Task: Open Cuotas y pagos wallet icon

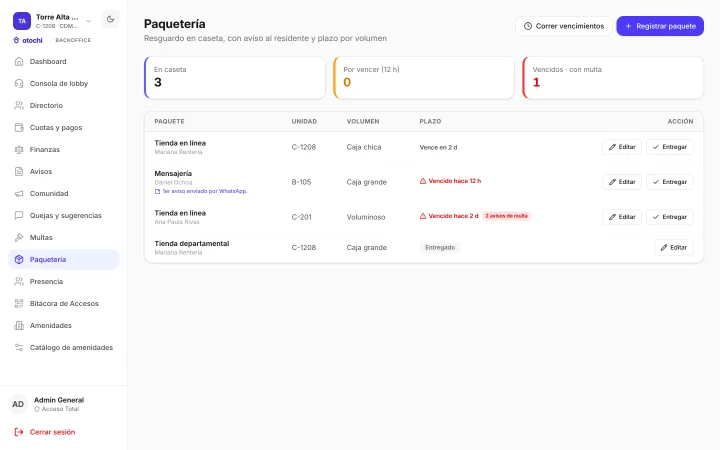Action: click(x=19, y=128)
